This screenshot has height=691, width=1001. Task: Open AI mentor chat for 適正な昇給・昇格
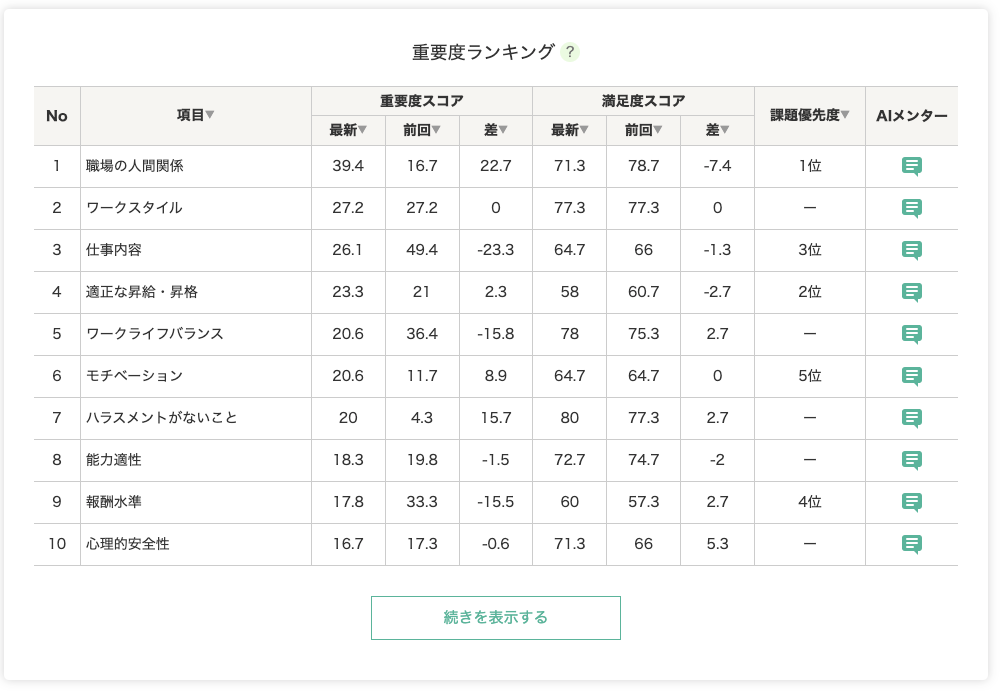[911, 292]
